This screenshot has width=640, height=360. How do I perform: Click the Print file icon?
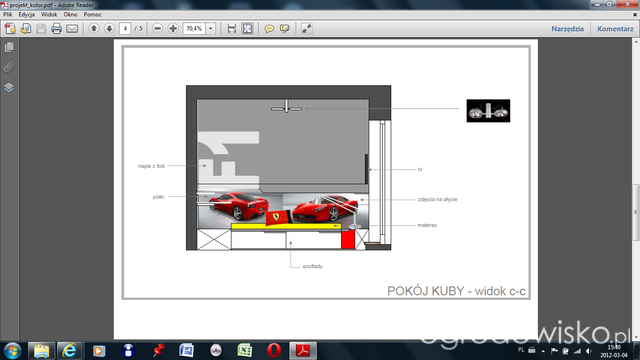coord(56,29)
